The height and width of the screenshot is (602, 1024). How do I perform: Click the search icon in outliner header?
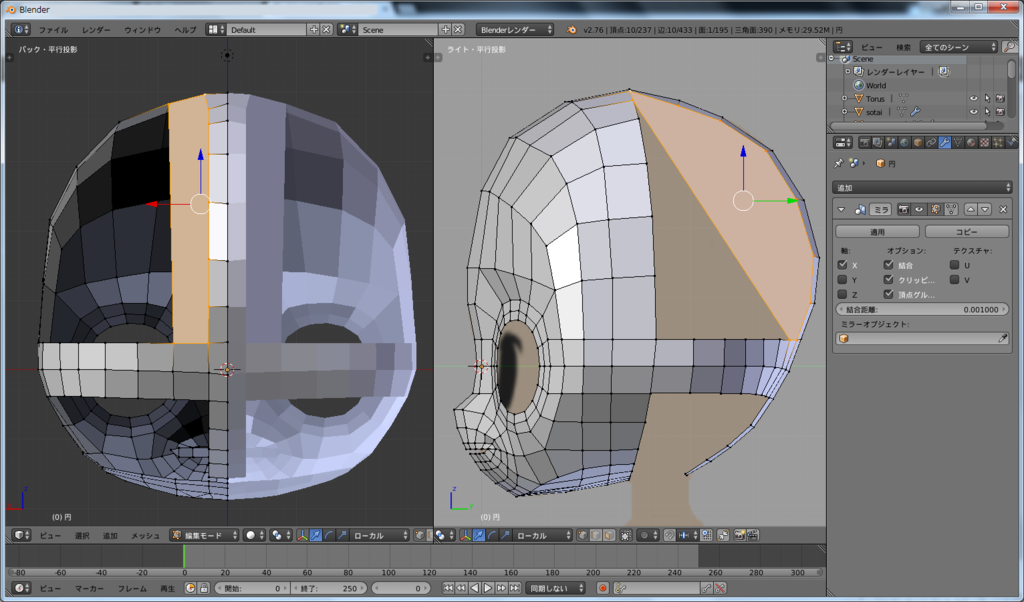click(1009, 47)
